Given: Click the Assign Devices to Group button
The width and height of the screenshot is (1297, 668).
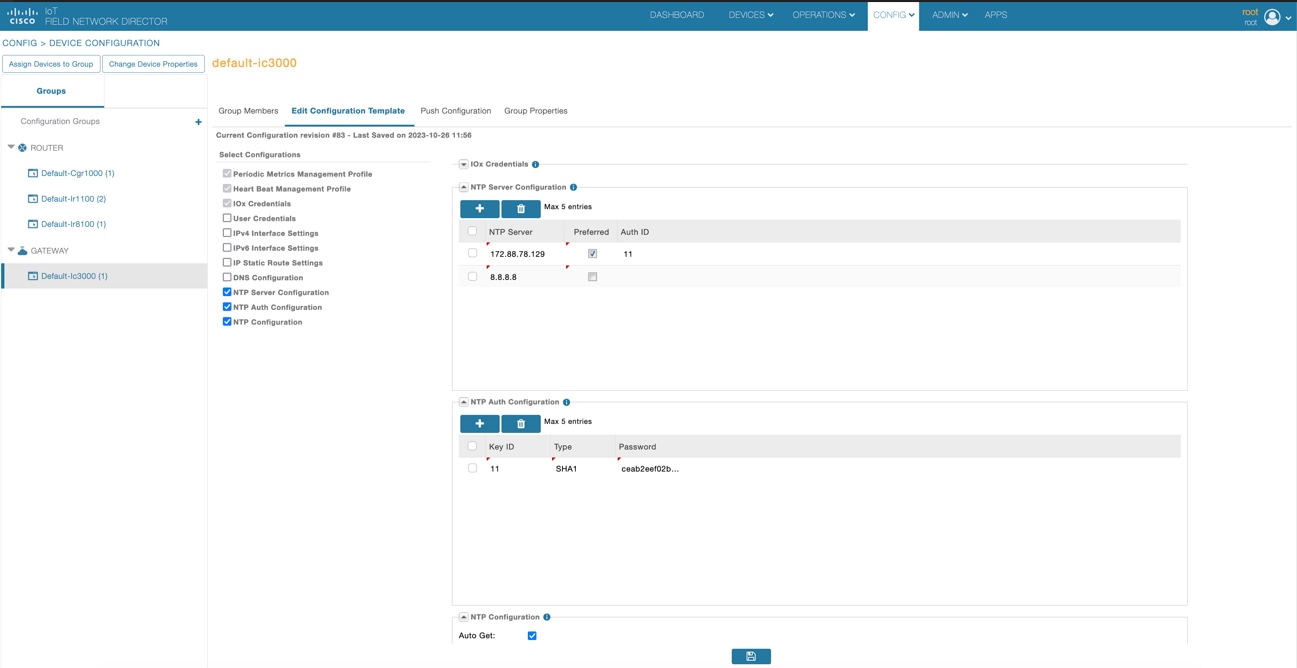Looking at the screenshot, I should (x=51, y=63).
